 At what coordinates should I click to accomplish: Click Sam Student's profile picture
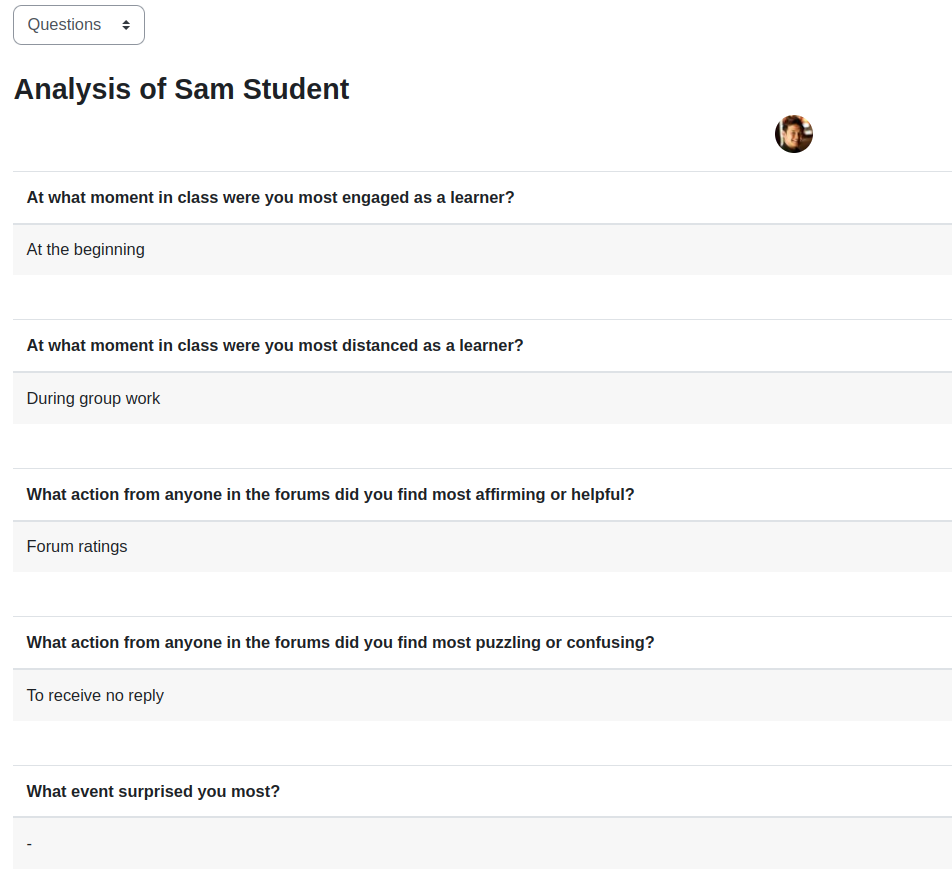[x=794, y=134]
